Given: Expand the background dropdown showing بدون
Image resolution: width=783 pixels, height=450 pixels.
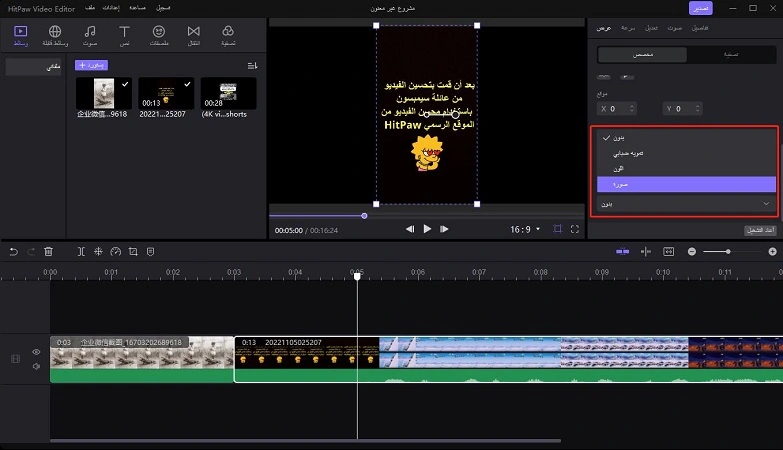Looking at the screenshot, I should coord(686,204).
